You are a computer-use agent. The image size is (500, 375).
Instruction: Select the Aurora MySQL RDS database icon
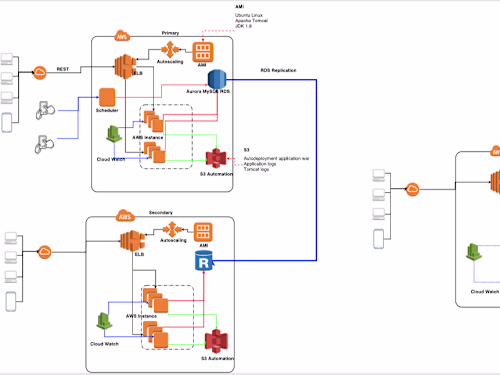pyautogui.click(x=217, y=79)
